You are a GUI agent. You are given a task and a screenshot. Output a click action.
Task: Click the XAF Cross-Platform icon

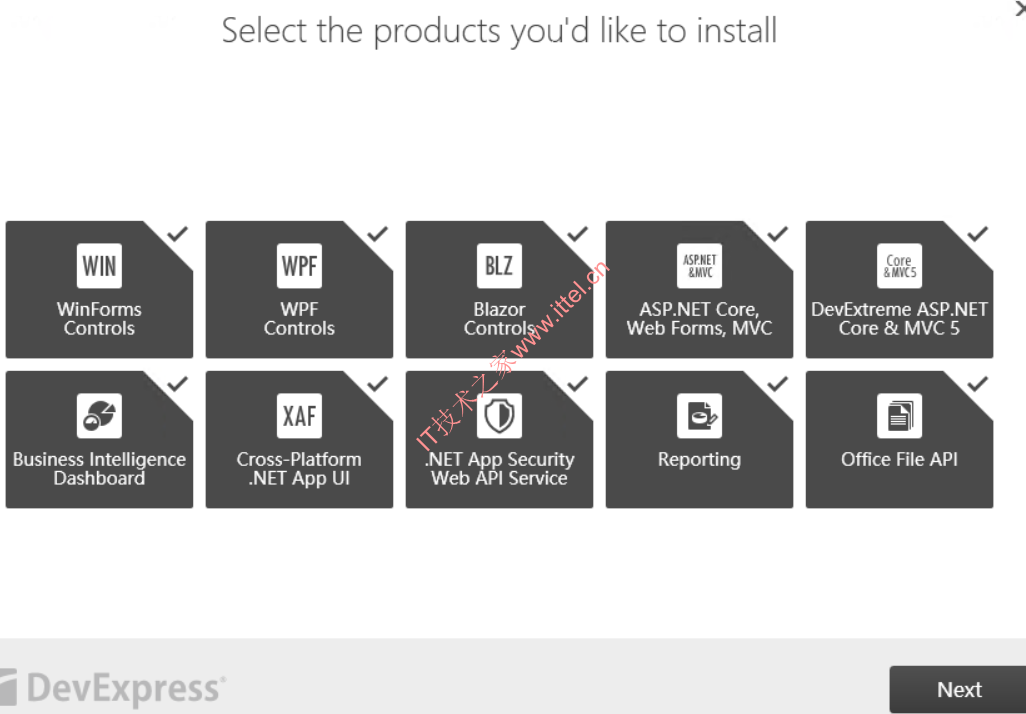tap(299, 416)
